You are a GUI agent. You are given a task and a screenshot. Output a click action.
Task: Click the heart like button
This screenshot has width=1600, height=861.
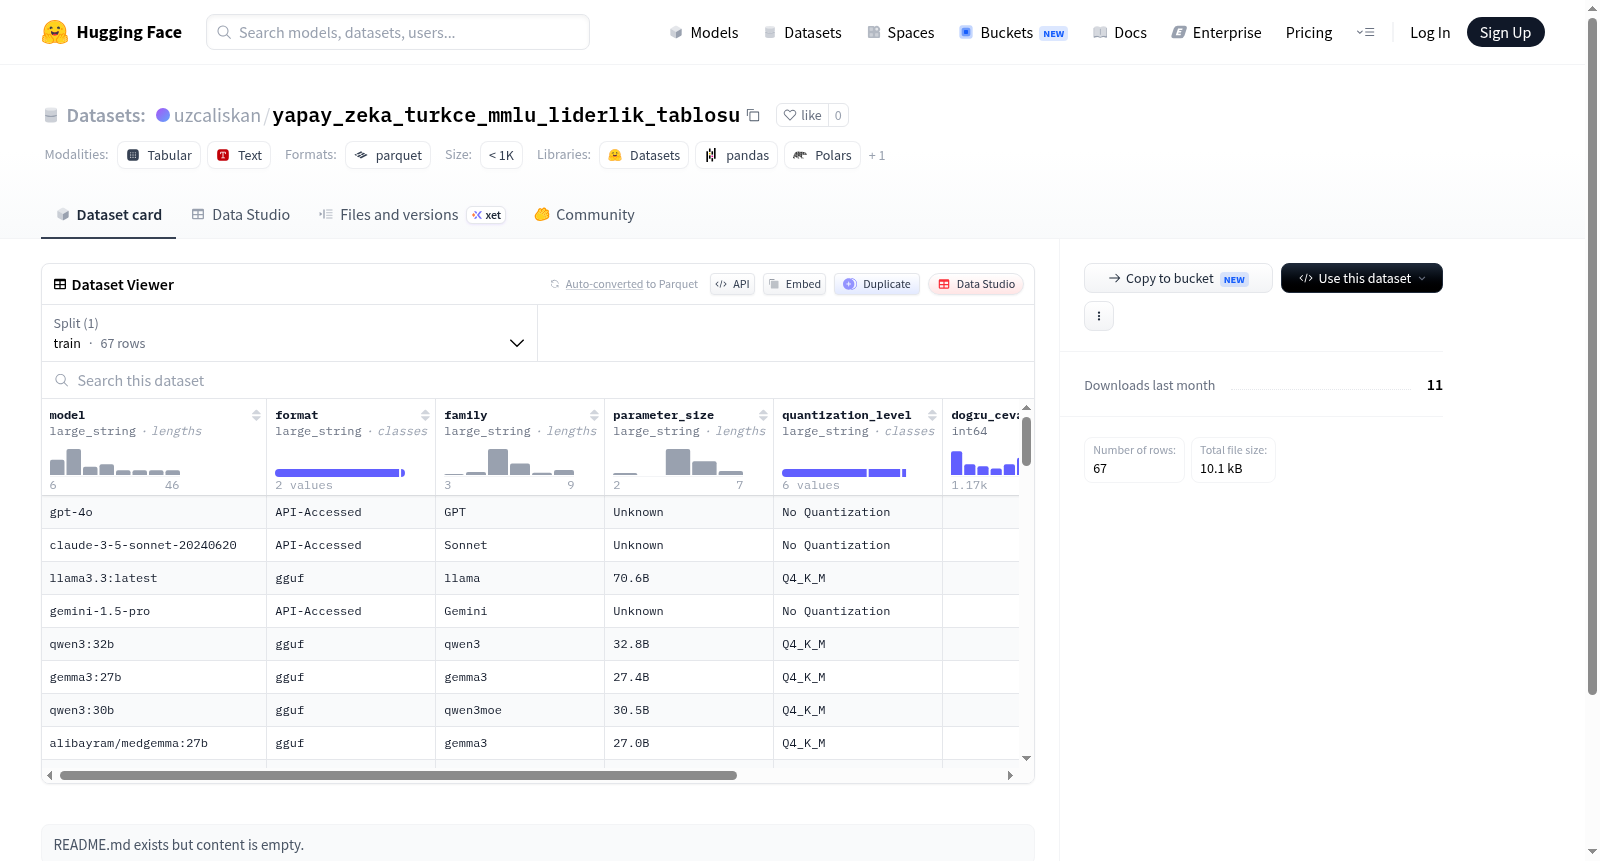tap(802, 115)
